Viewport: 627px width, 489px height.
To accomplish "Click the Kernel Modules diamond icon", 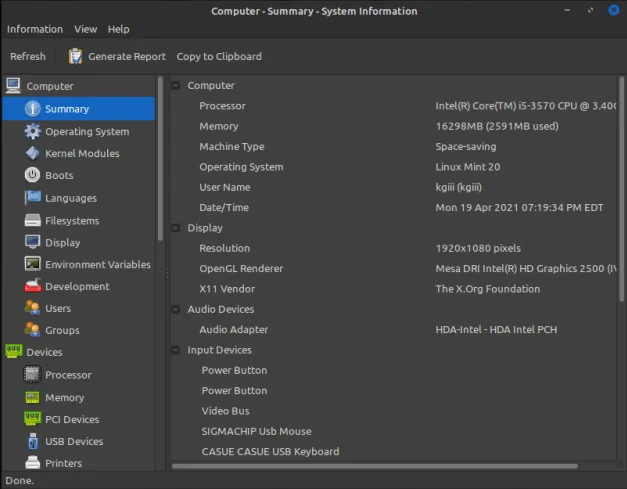I will tap(32, 153).
